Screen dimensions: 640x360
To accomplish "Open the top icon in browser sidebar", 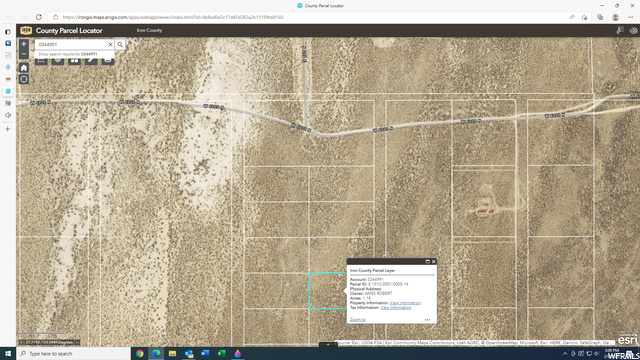I will coord(8,32).
